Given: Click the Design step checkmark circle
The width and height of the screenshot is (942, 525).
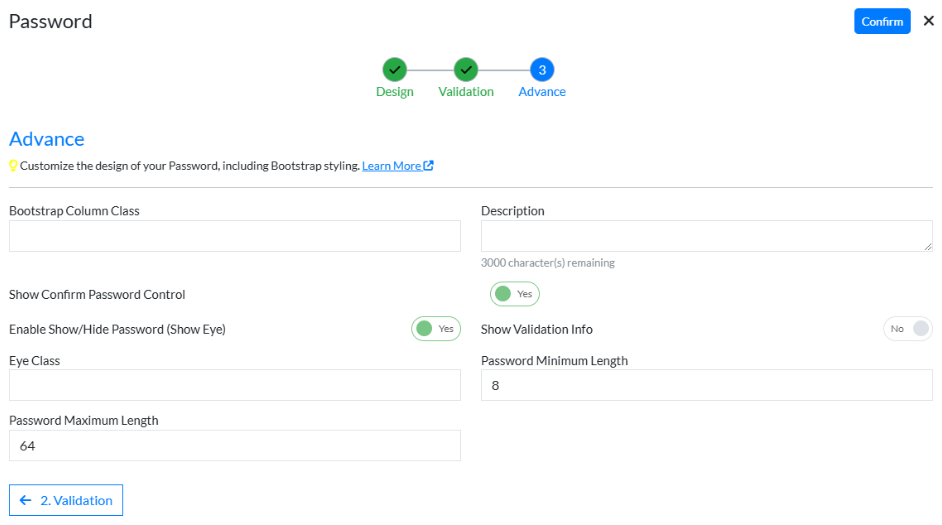Looking at the screenshot, I should (x=394, y=70).
